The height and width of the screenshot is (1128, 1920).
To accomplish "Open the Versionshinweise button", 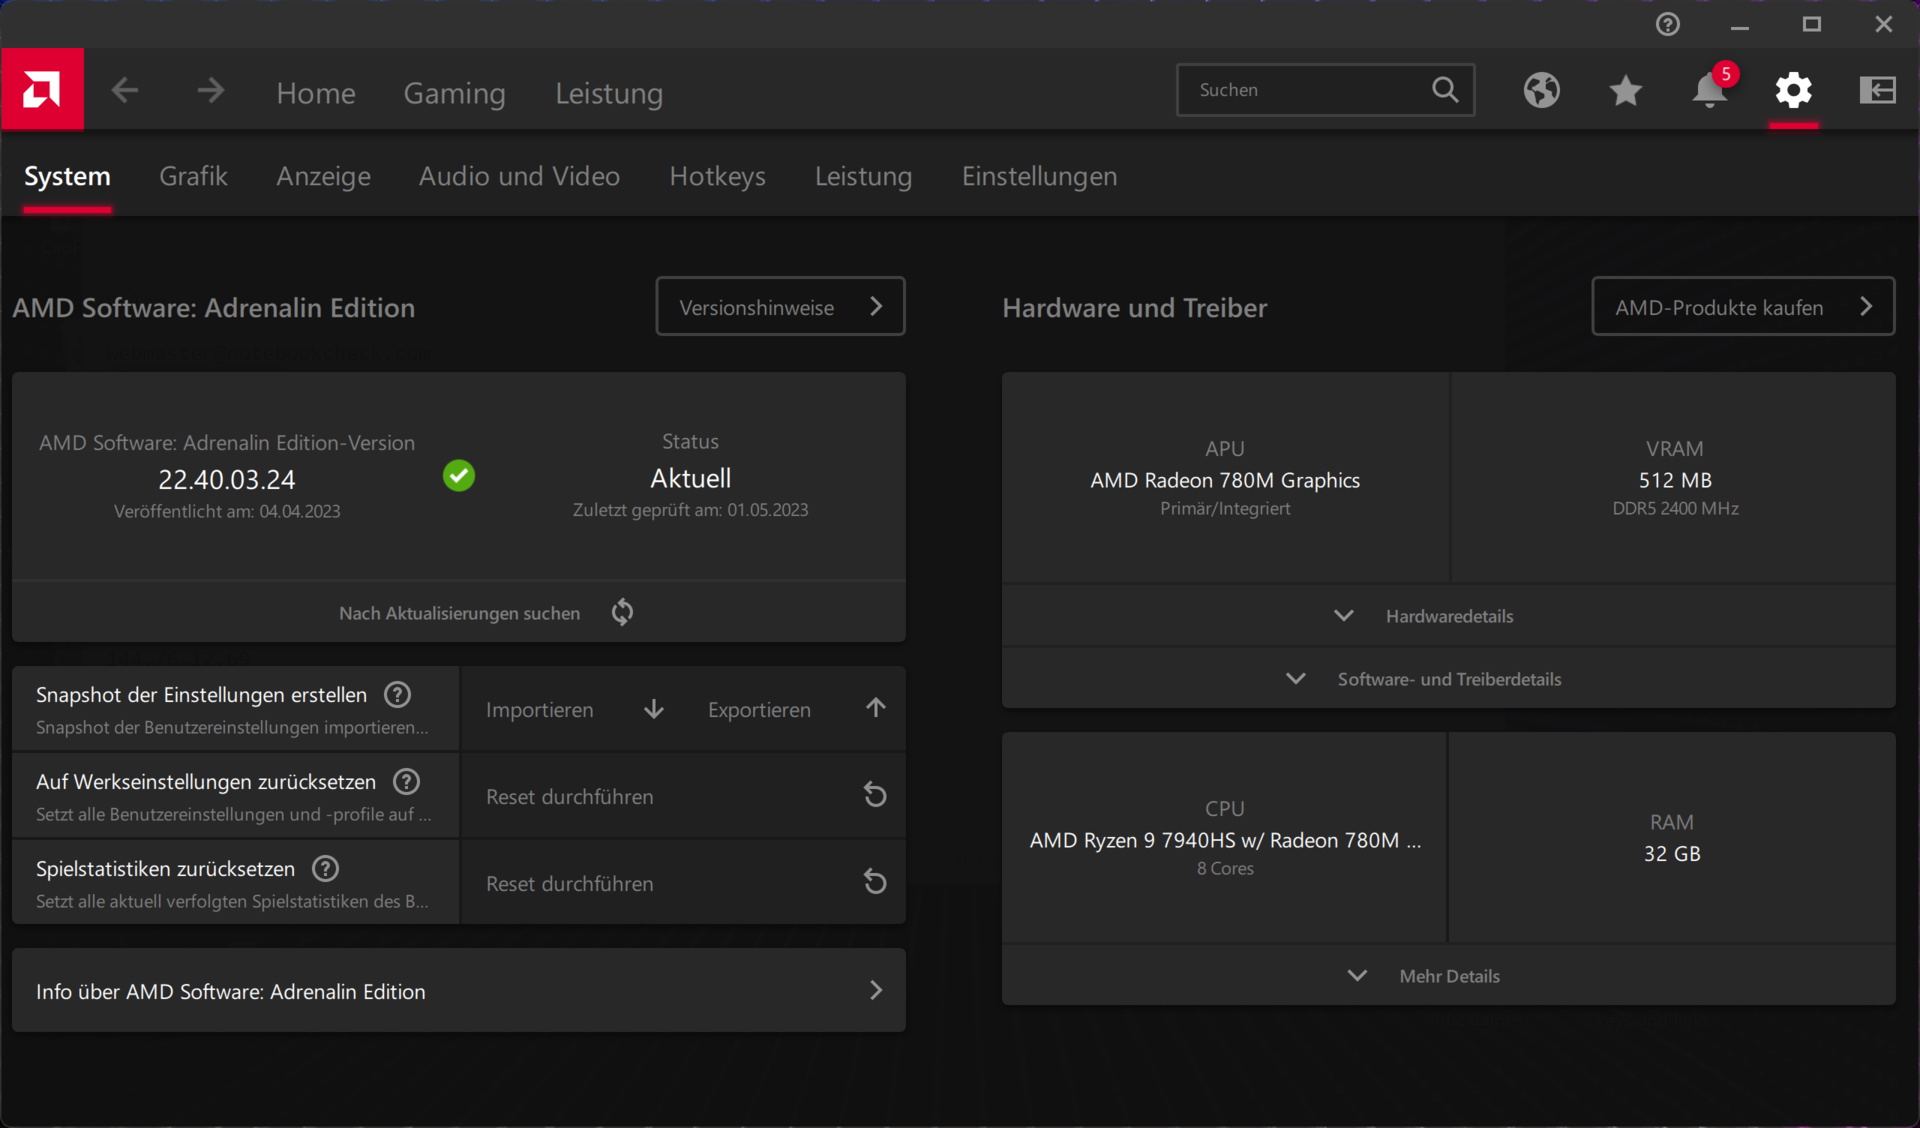I will (x=780, y=307).
